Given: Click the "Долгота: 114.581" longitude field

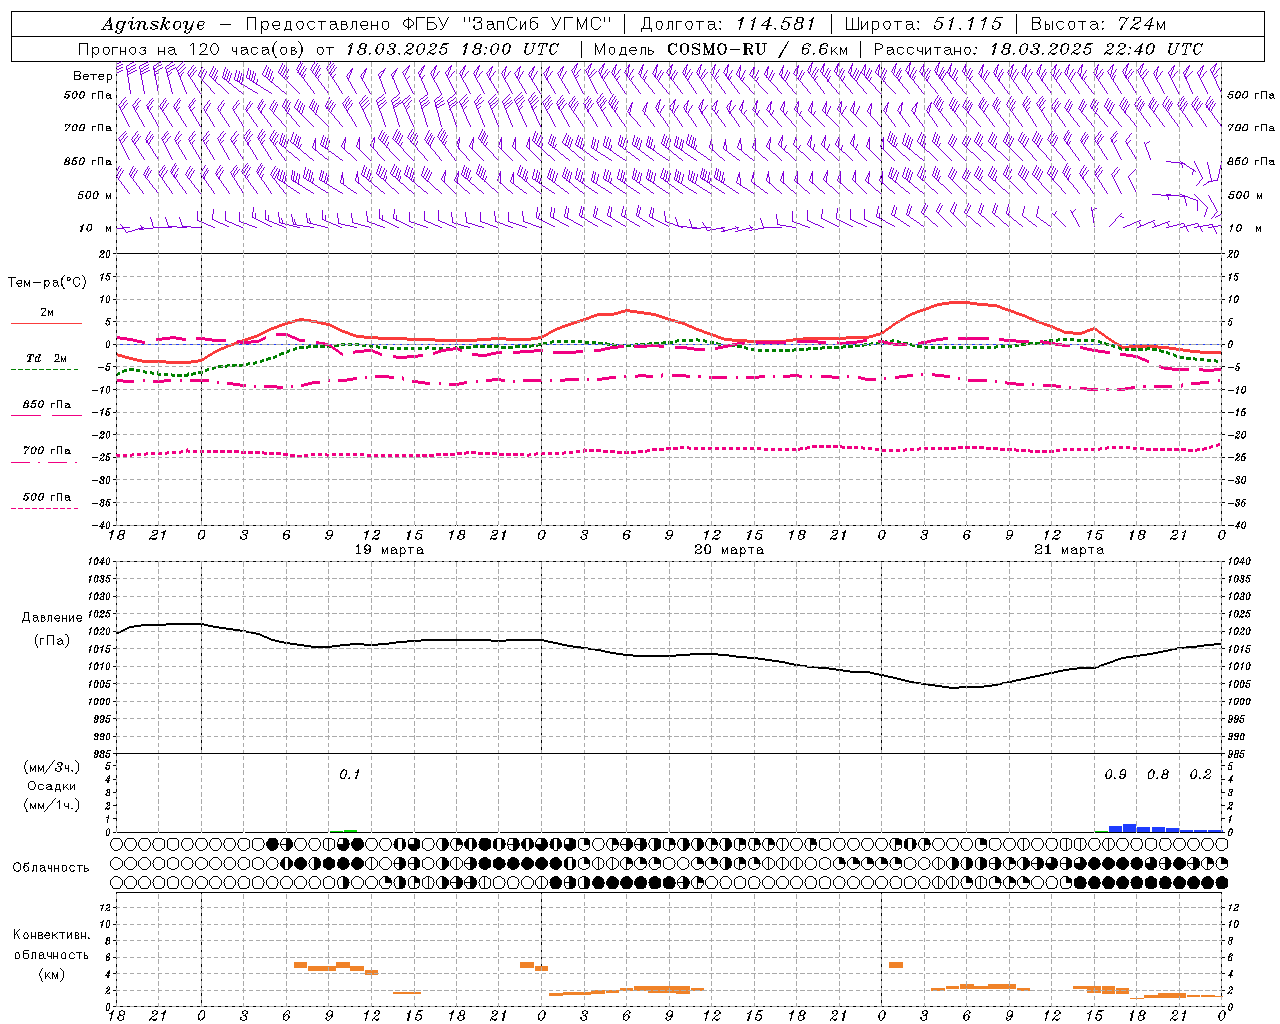Looking at the screenshot, I should click(728, 24).
